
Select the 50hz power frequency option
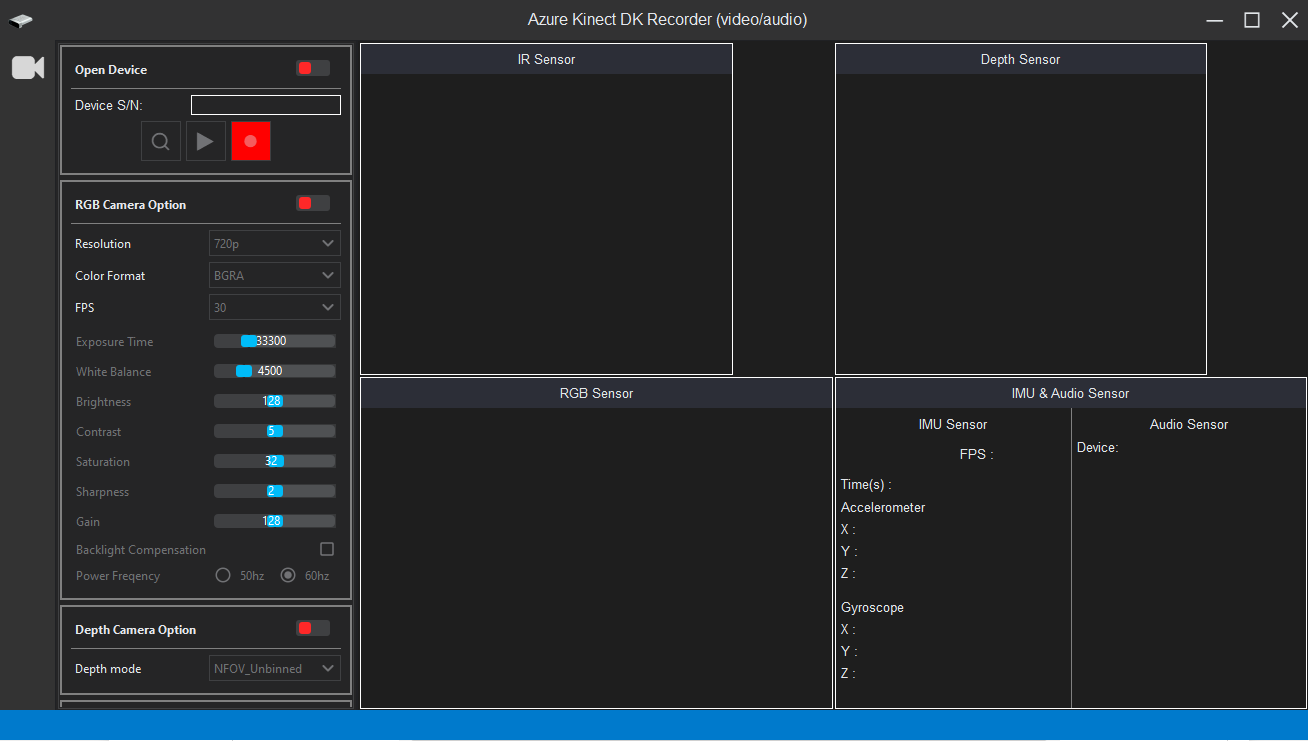point(224,575)
